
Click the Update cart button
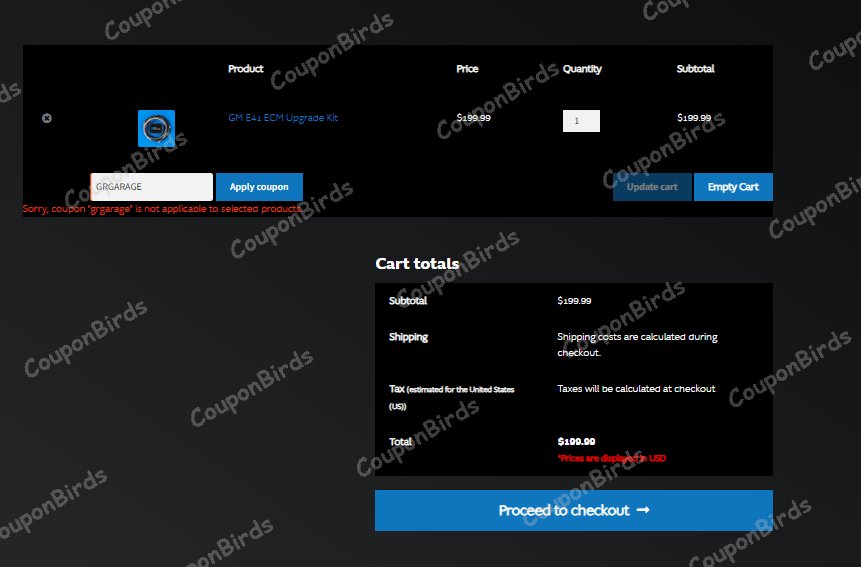pyautogui.click(x=652, y=187)
